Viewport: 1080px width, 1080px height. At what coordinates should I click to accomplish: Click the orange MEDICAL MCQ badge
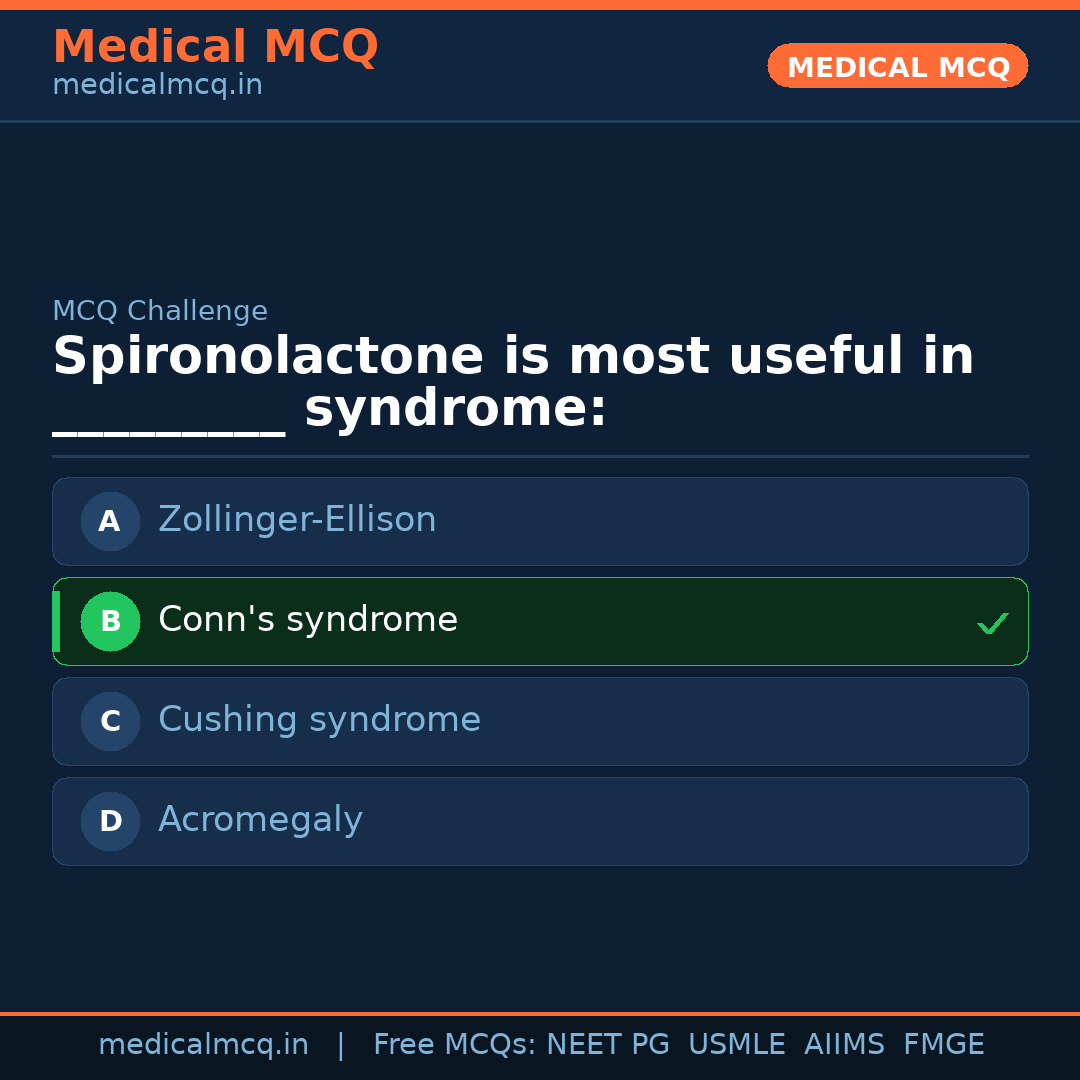click(898, 67)
